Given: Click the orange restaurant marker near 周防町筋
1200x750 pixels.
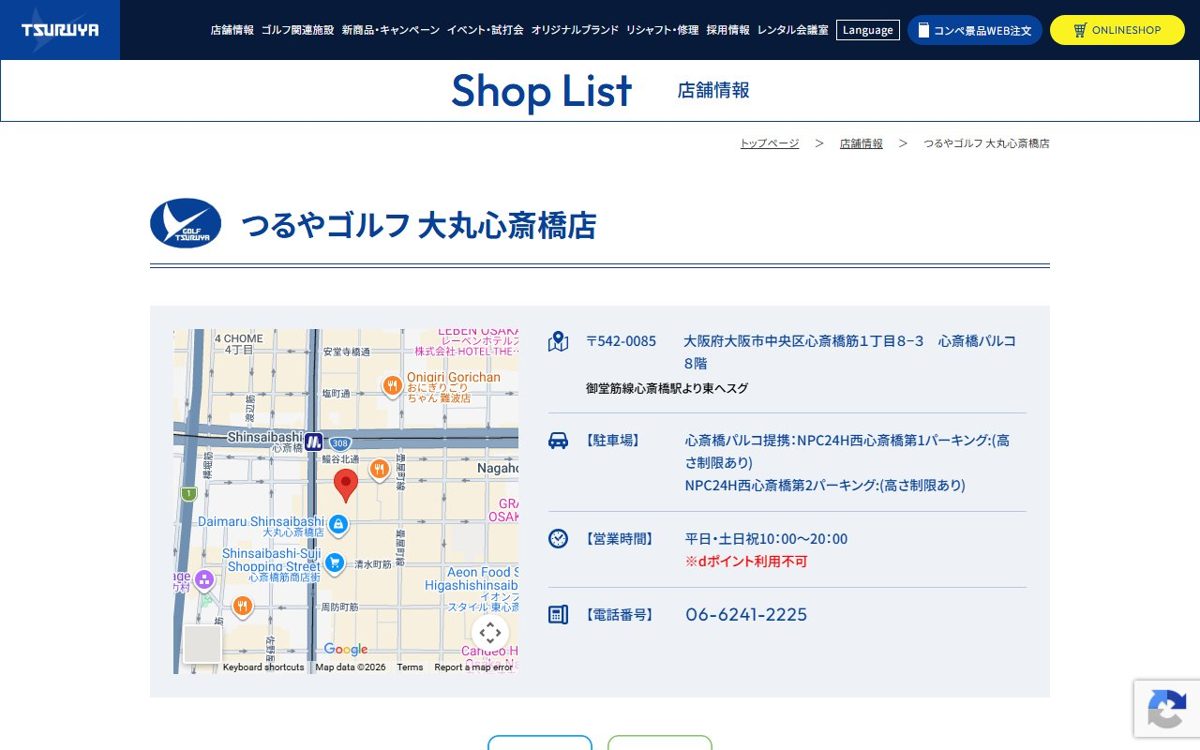Looking at the screenshot, I should [242, 606].
